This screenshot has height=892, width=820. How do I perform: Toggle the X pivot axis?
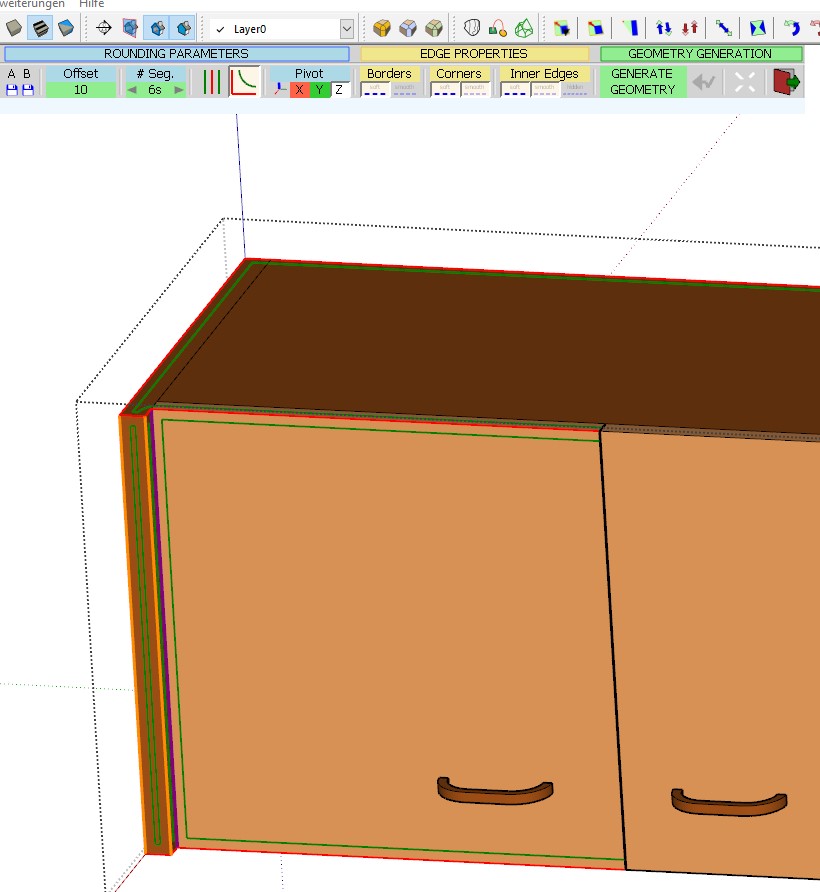299,90
